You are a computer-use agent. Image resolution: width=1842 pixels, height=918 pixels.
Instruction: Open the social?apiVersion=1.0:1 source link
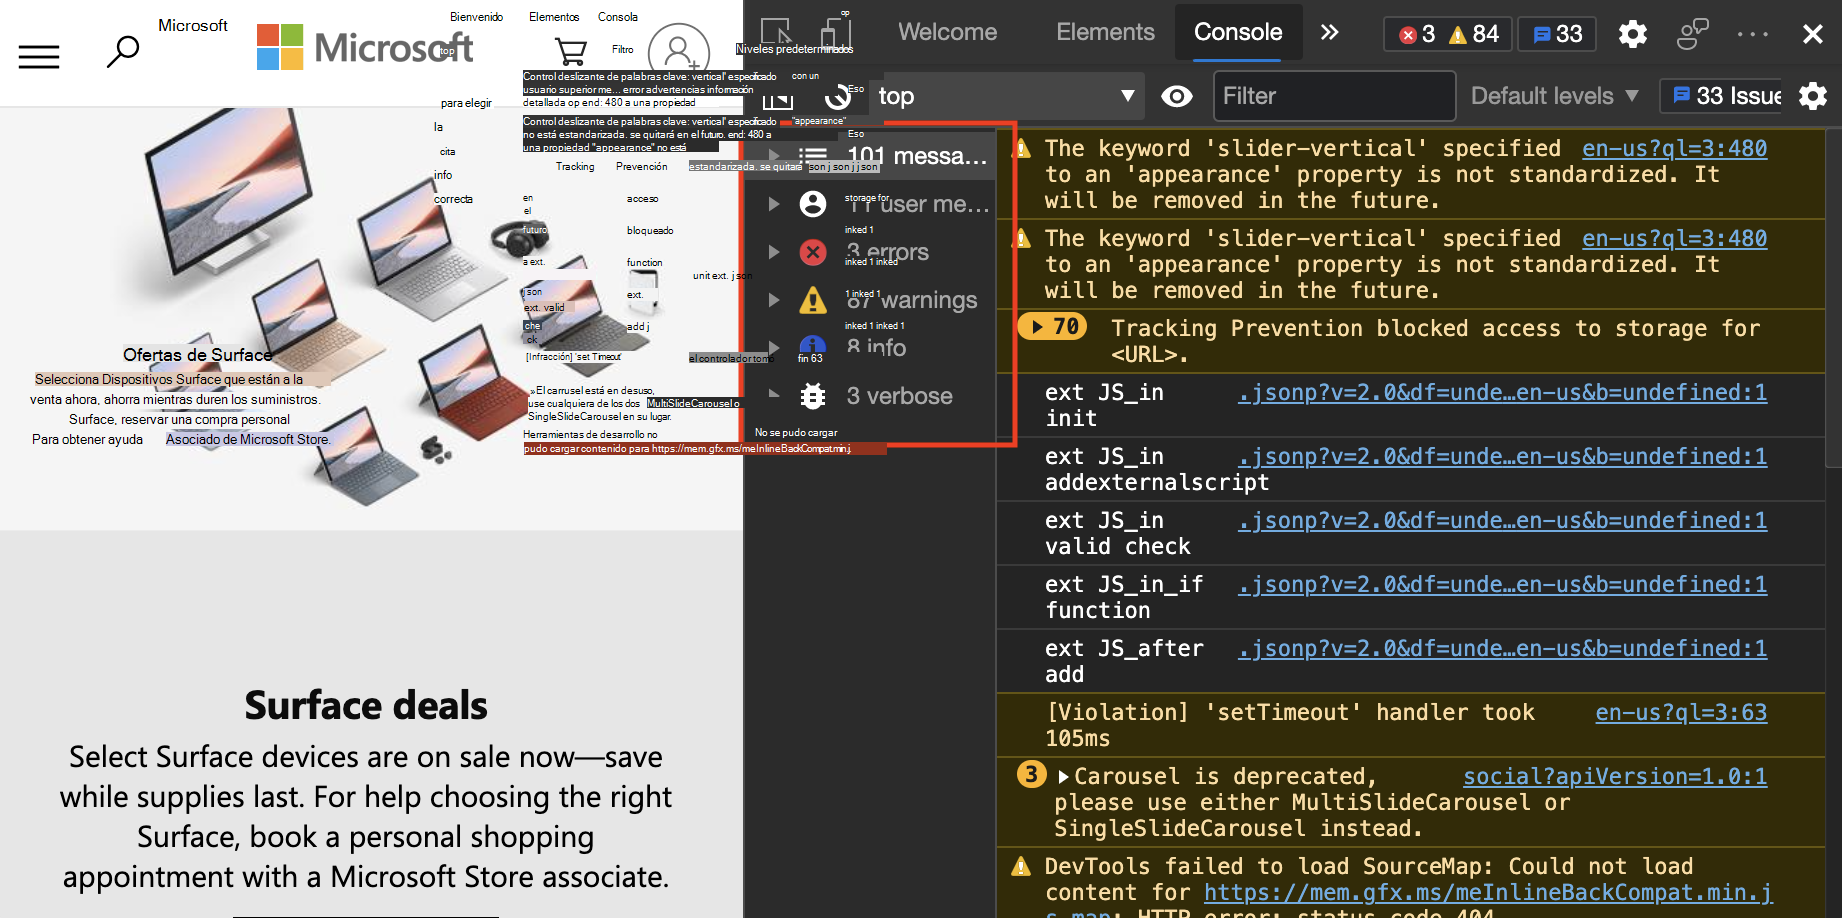pos(1615,777)
